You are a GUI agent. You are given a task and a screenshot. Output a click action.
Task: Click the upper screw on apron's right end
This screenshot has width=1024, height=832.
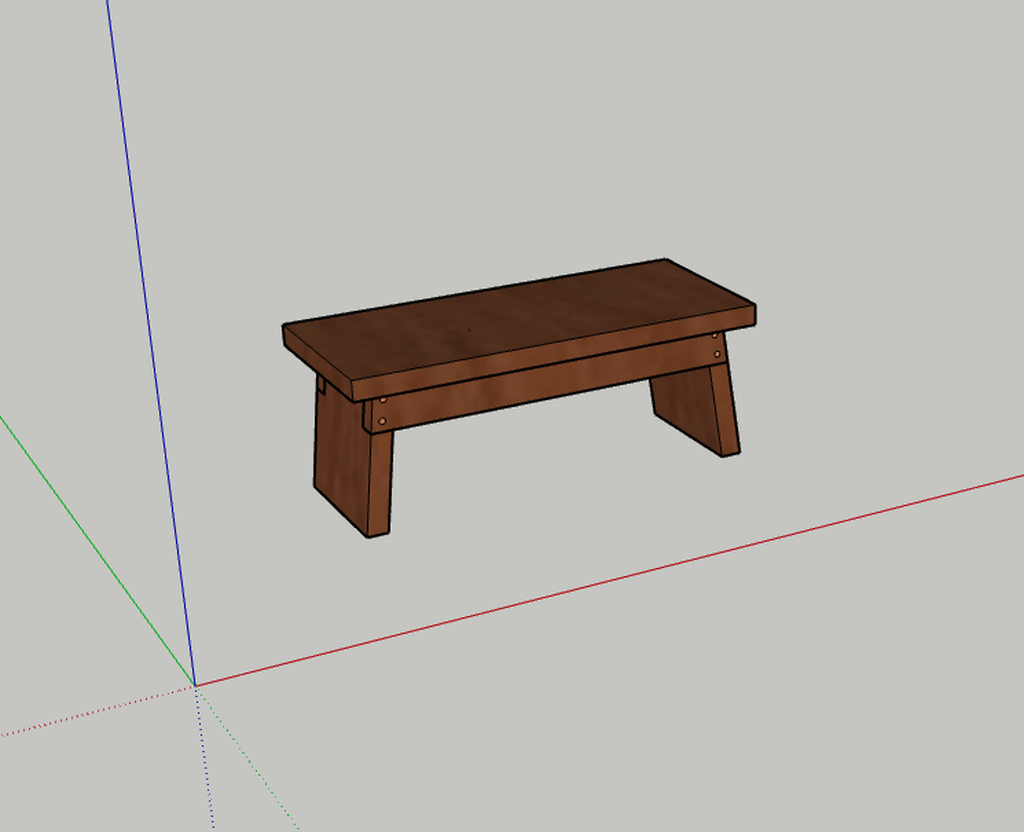click(x=715, y=336)
